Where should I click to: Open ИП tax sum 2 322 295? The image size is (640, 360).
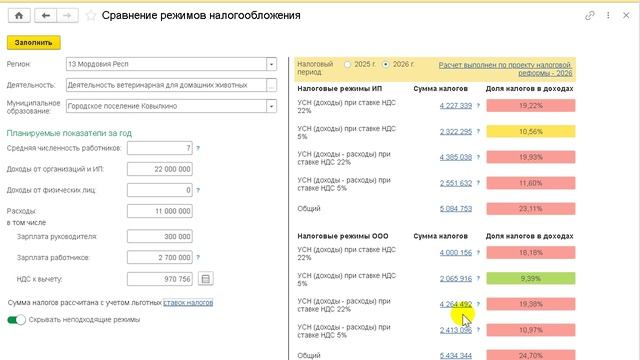[456, 131]
